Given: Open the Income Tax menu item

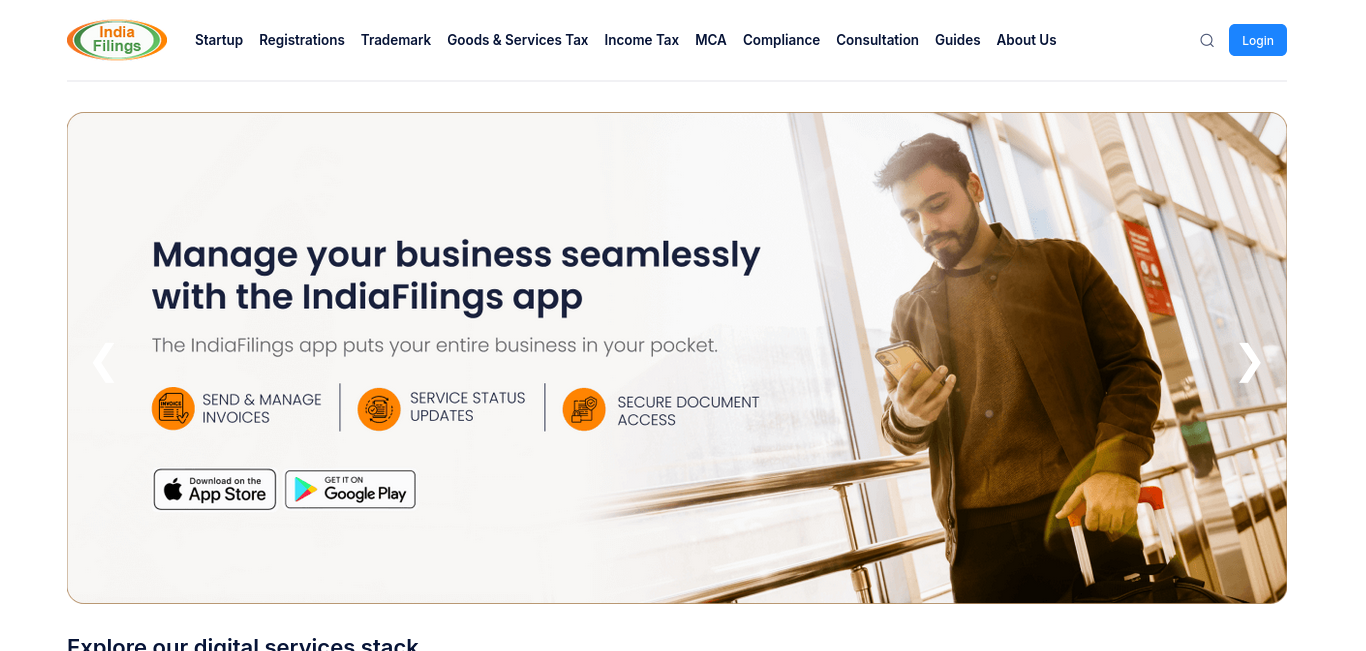Looking at the screenshot, I should [642, 40].
